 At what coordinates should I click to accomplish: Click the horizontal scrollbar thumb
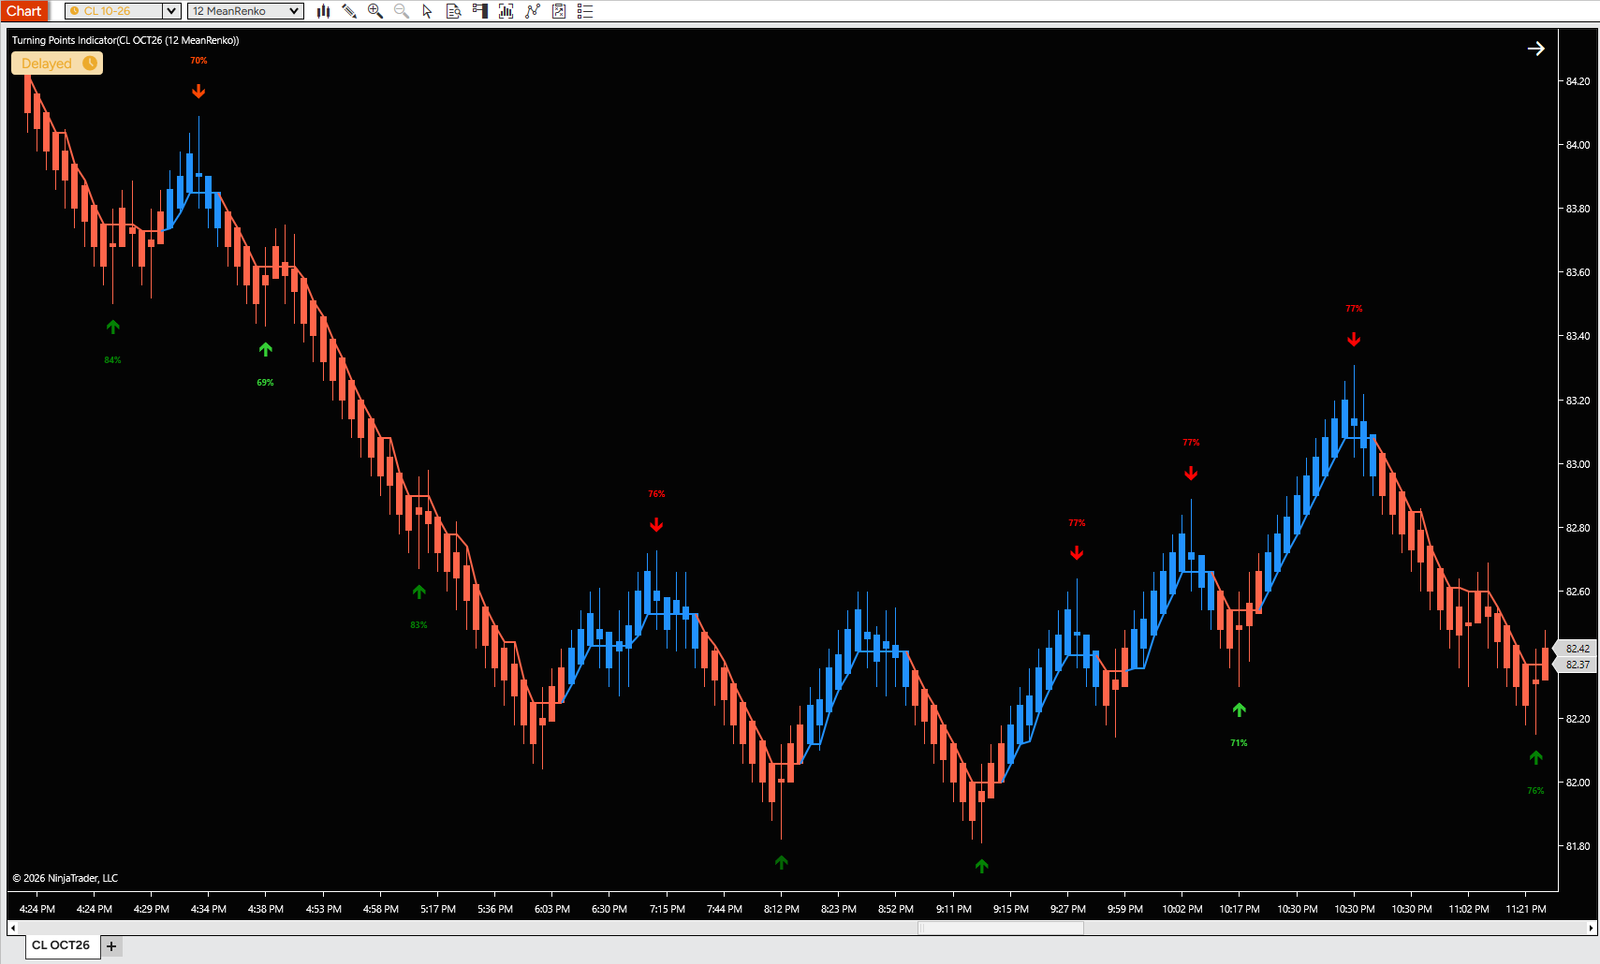coord(1001,928)
